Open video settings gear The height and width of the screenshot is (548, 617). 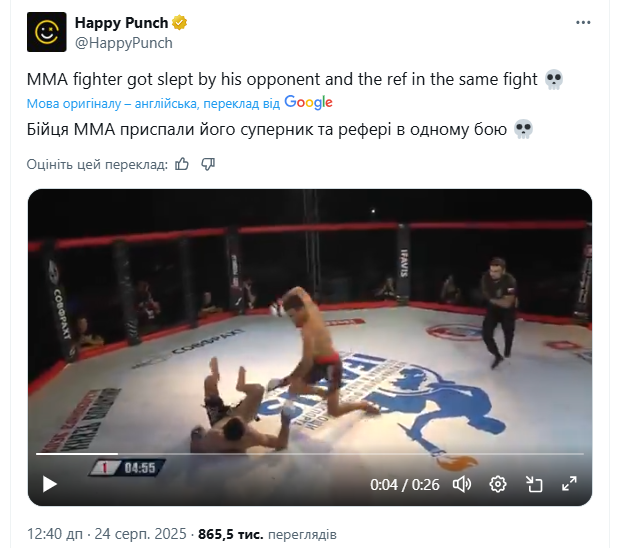coord(497,484)
